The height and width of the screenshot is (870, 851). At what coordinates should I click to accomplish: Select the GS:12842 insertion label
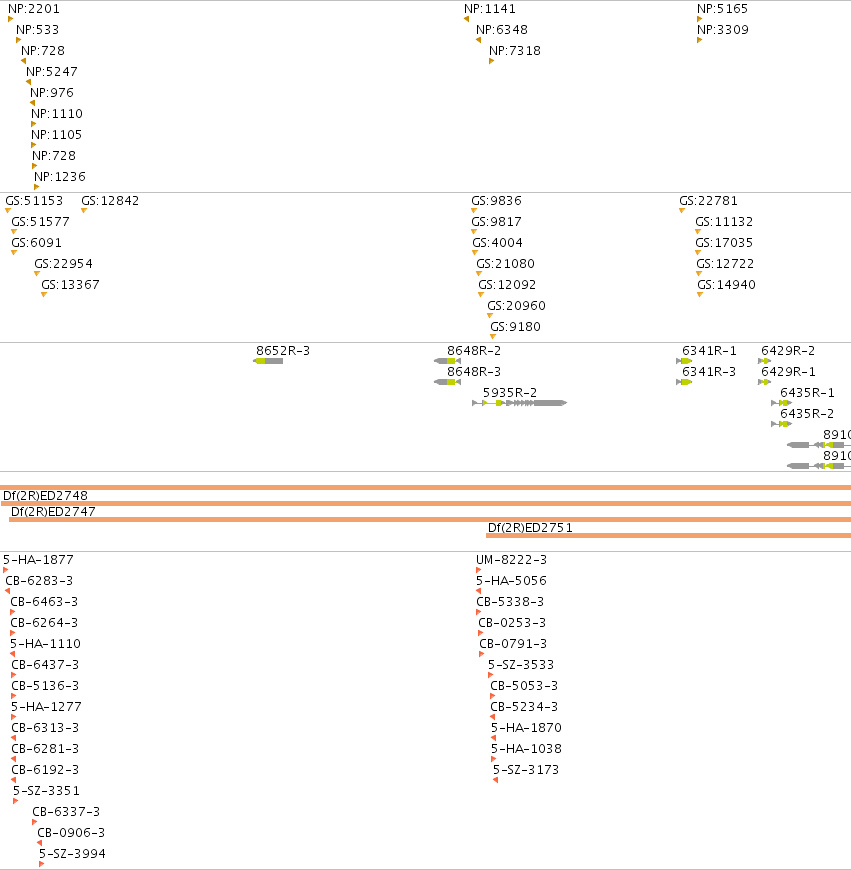point(110,201)
